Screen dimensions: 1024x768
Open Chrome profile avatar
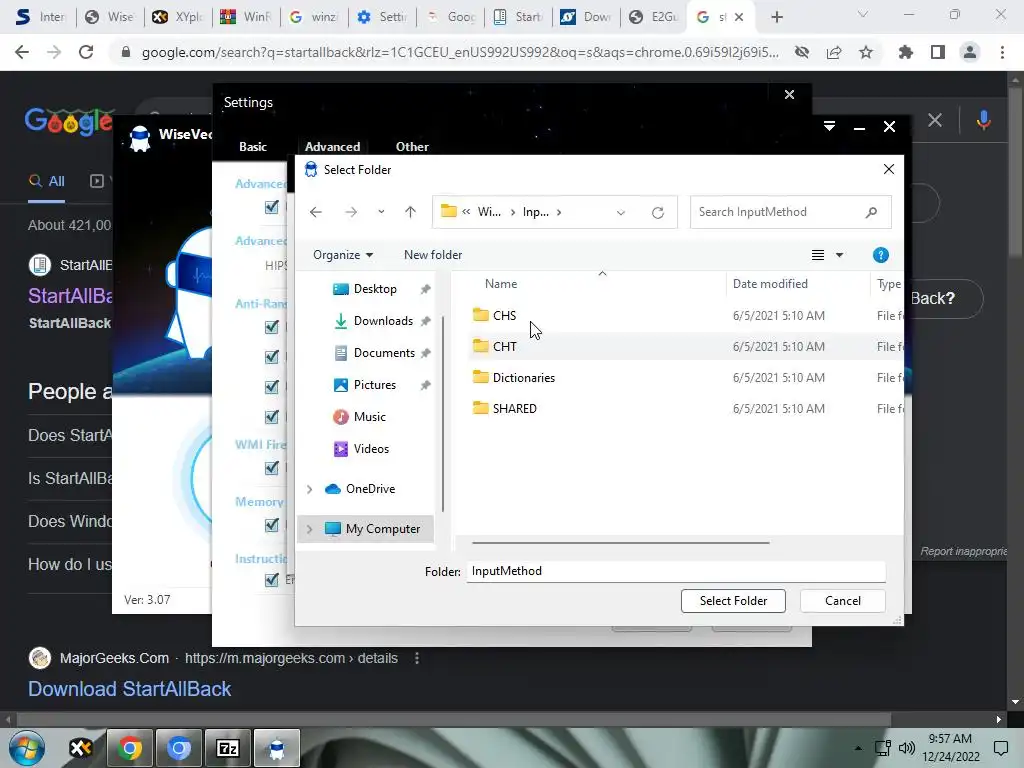970,52
